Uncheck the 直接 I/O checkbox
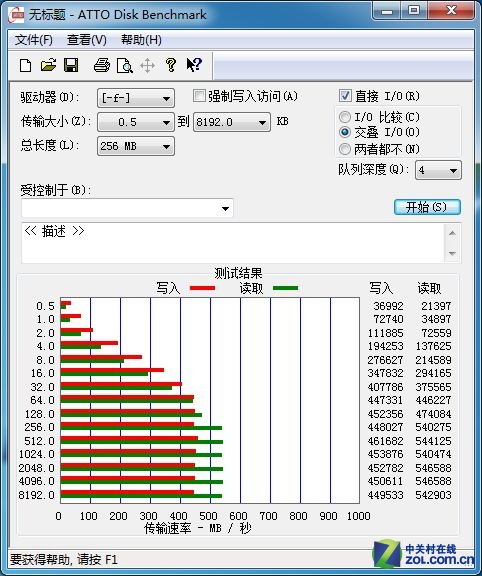482x576 pixels. click(345, 96)
